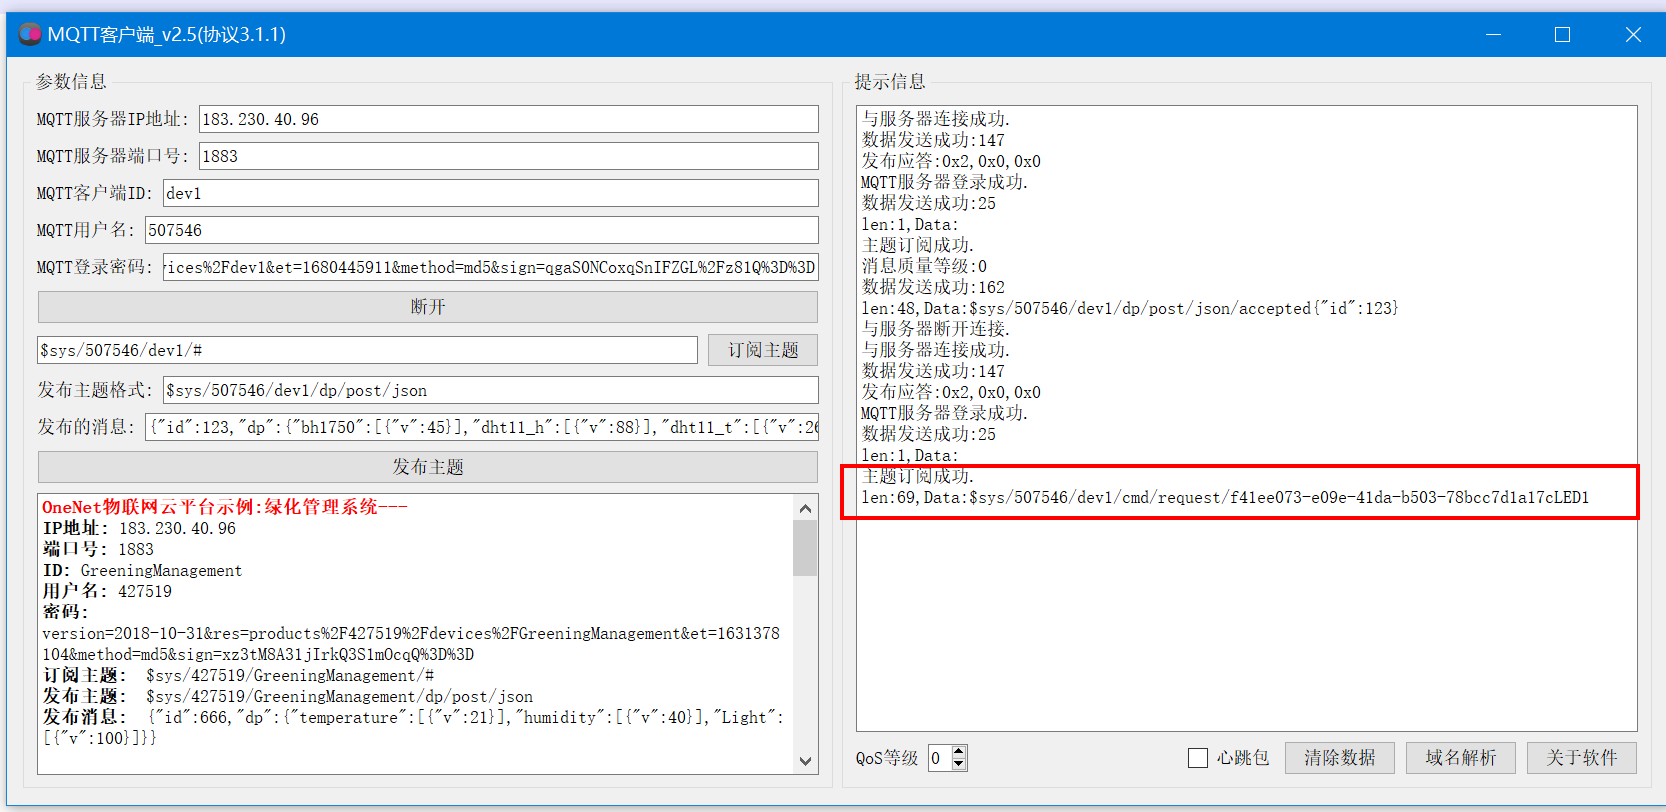
Task: Click the publish message content field
Action: click(x=481, y=427)
